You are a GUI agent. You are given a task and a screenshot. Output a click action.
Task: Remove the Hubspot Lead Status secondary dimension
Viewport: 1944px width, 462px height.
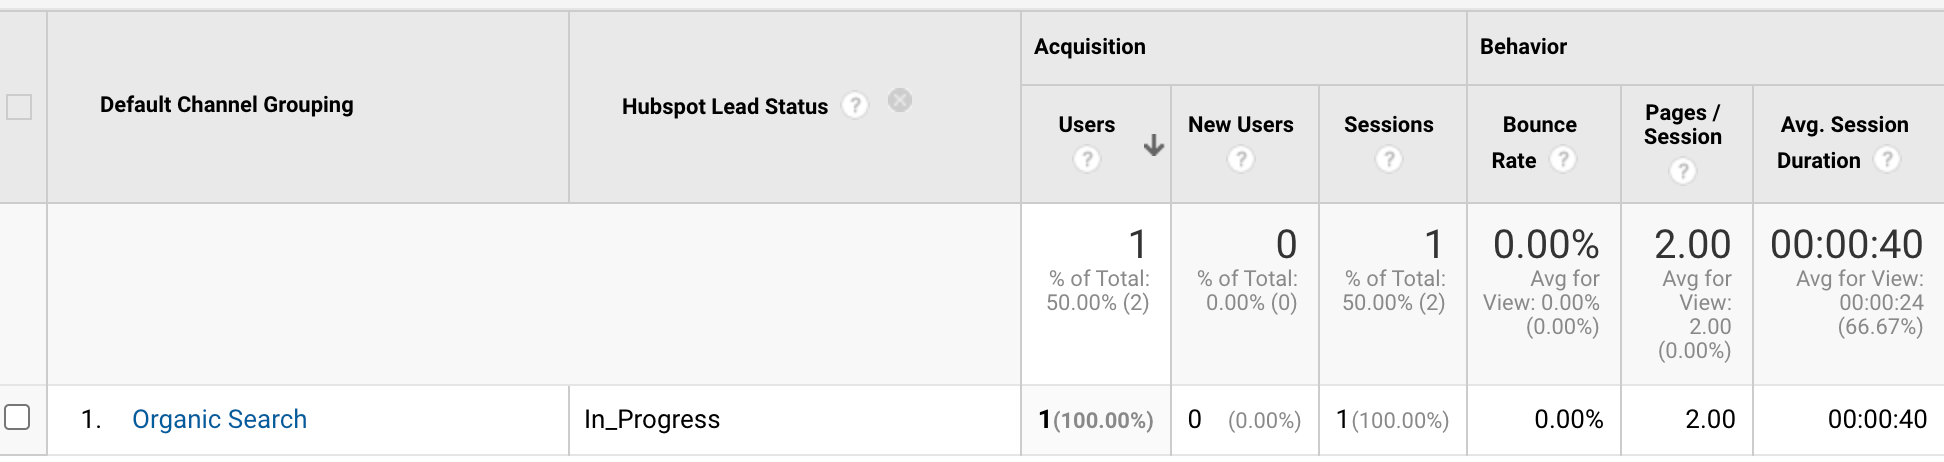pyautogui.click(x=900, y=100)
